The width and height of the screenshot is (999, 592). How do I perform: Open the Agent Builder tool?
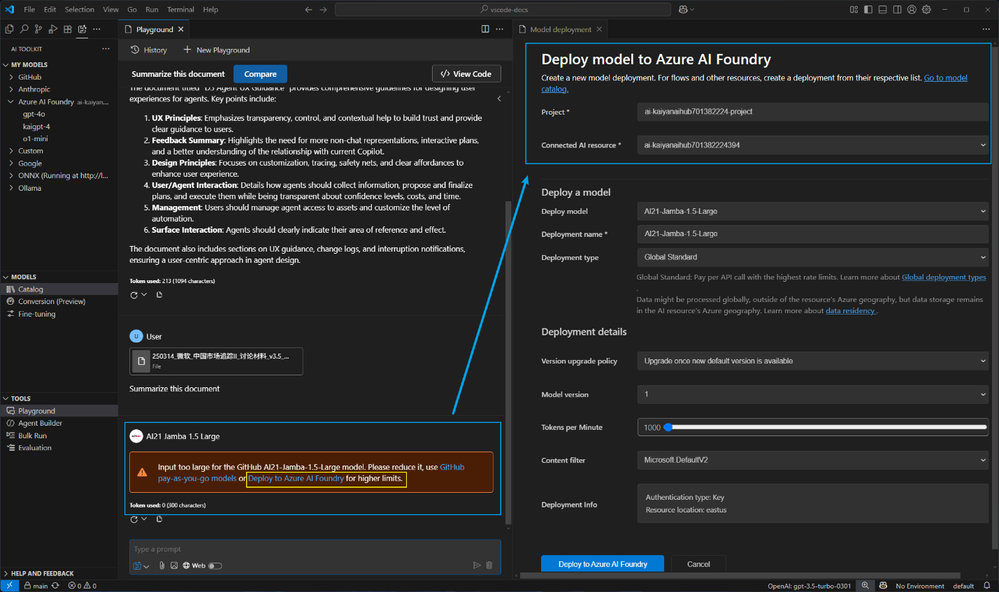(x=40, y=423)
